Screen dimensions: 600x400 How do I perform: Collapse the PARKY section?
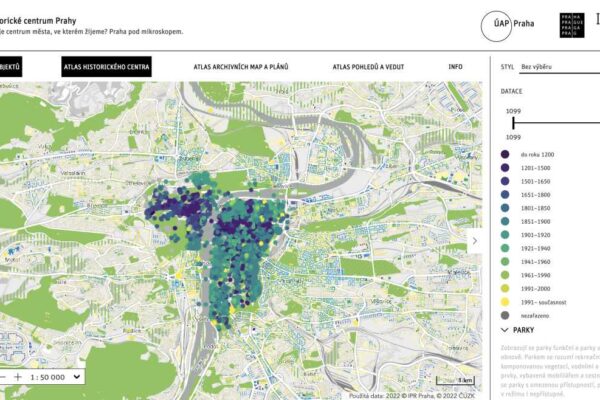tap(504, 328)
